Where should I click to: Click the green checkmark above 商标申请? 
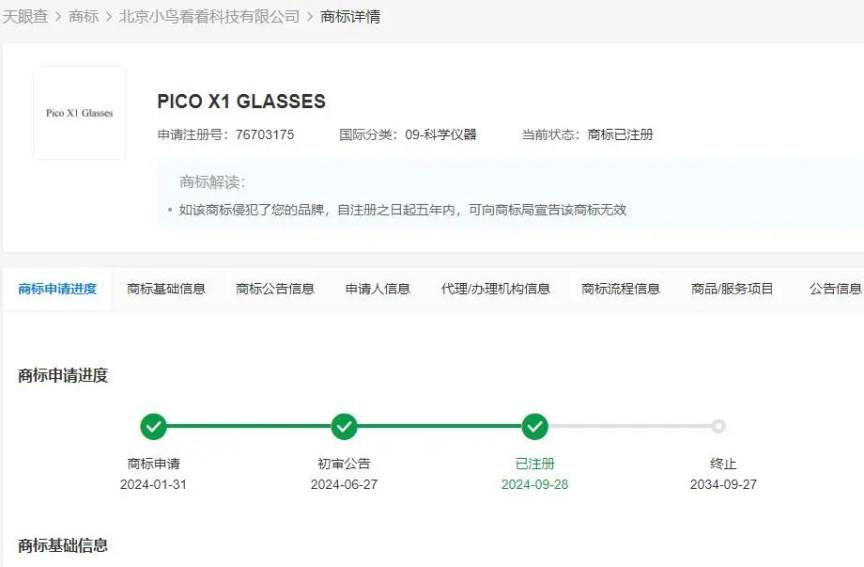(154, 426)
